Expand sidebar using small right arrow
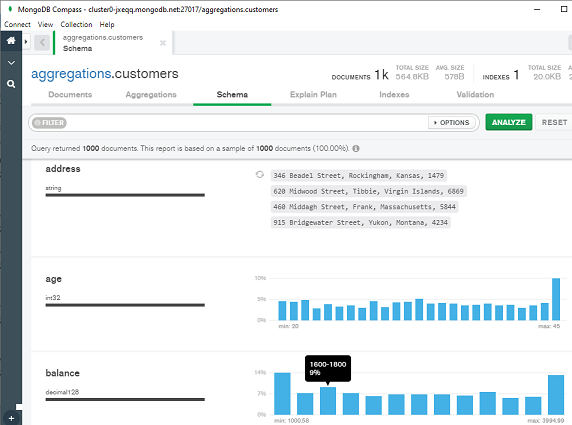The width and height of the screenshot is (572, 425). tap(26, 42)
